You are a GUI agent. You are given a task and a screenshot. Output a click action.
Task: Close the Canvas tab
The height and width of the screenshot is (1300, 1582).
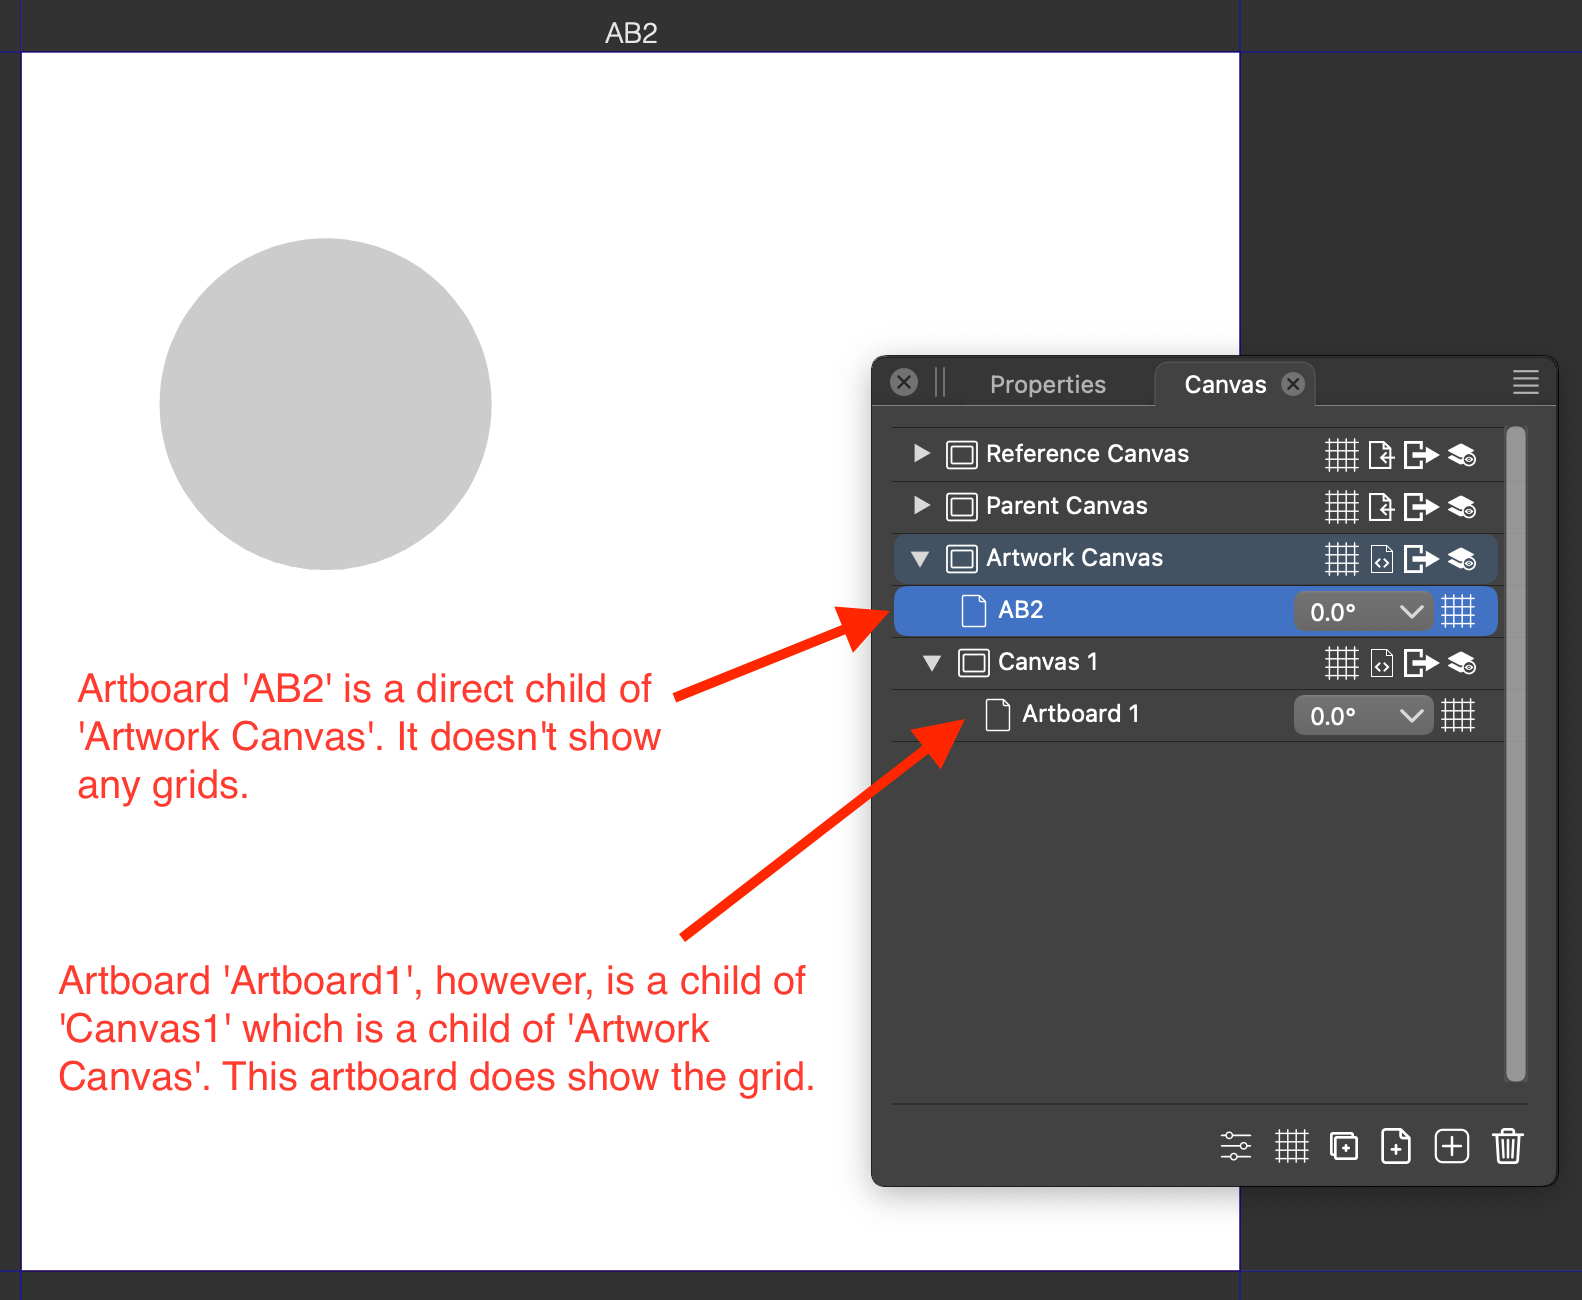click(1293, 384)
